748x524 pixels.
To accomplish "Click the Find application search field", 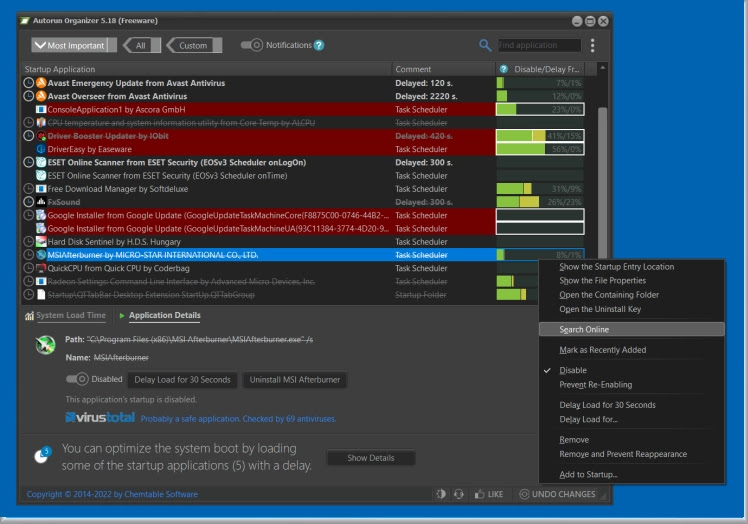I will [539, 45].
